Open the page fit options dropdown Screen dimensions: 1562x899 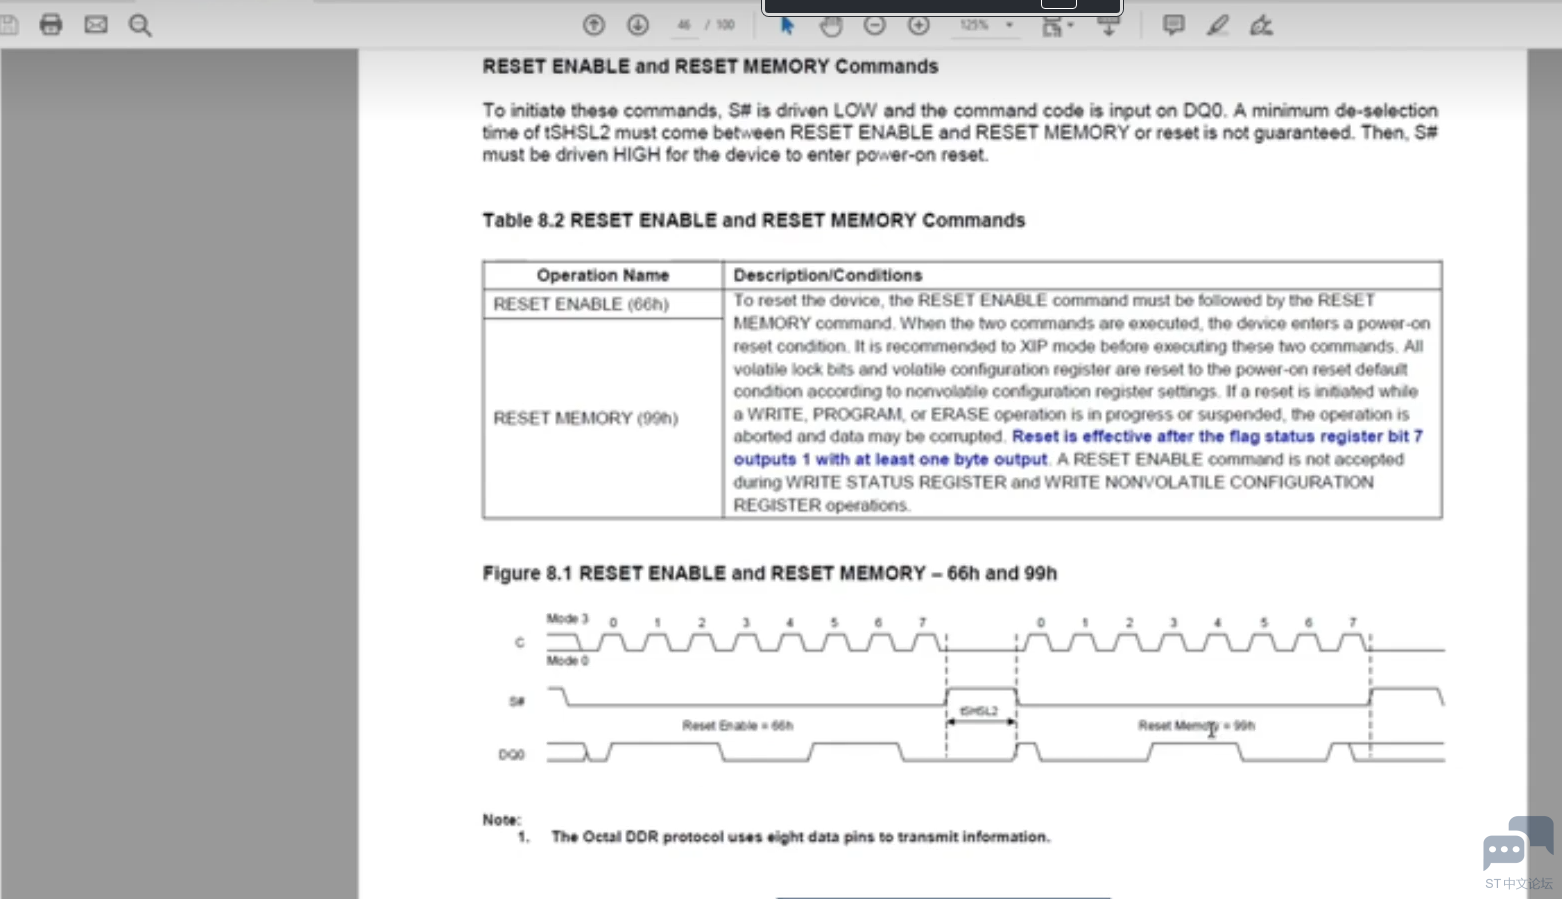(1057, 26)
